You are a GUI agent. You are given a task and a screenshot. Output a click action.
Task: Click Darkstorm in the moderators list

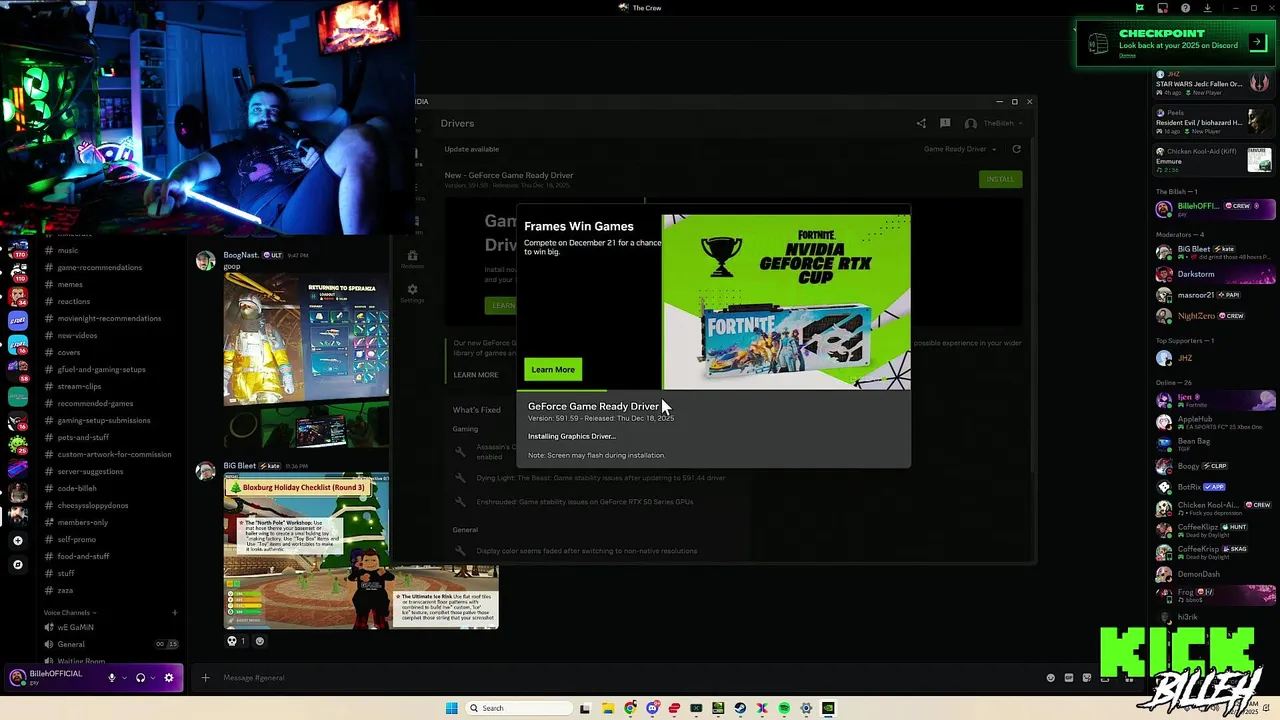click(1213, 274)
